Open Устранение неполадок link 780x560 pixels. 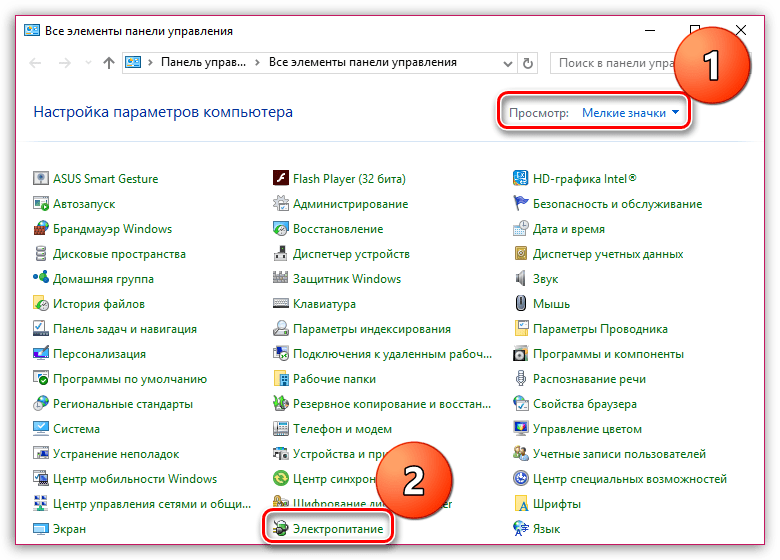(x=116, y=454)
